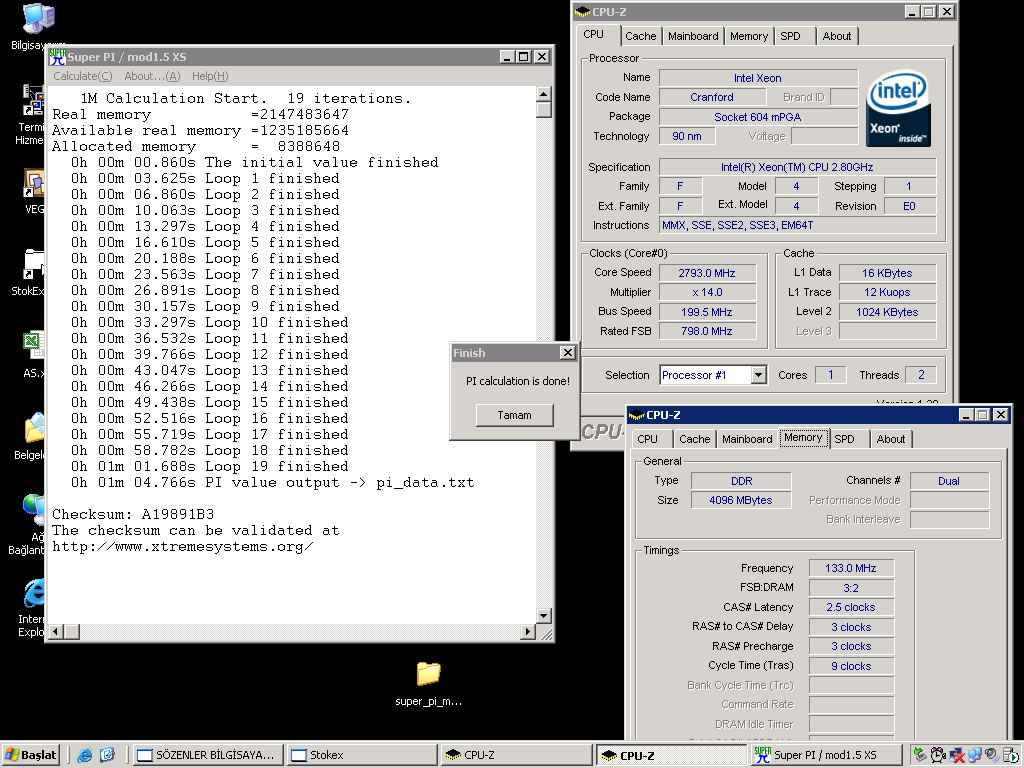Screen dimensions: 1024x768
Task: Click the second quick launch icon
Action: pyautogui.click(x=107, y=755)
